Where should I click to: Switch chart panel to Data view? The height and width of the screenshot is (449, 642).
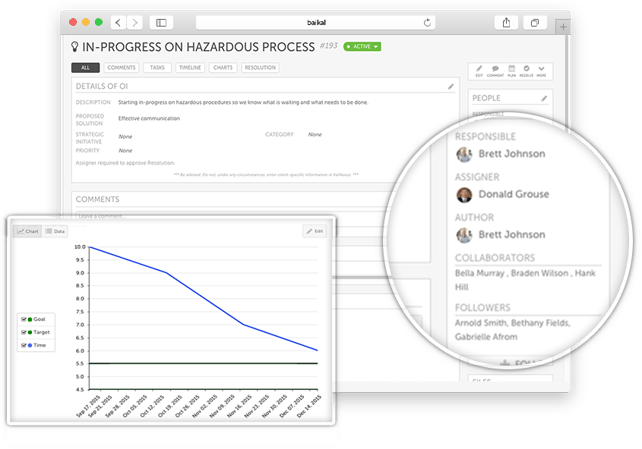55,231
